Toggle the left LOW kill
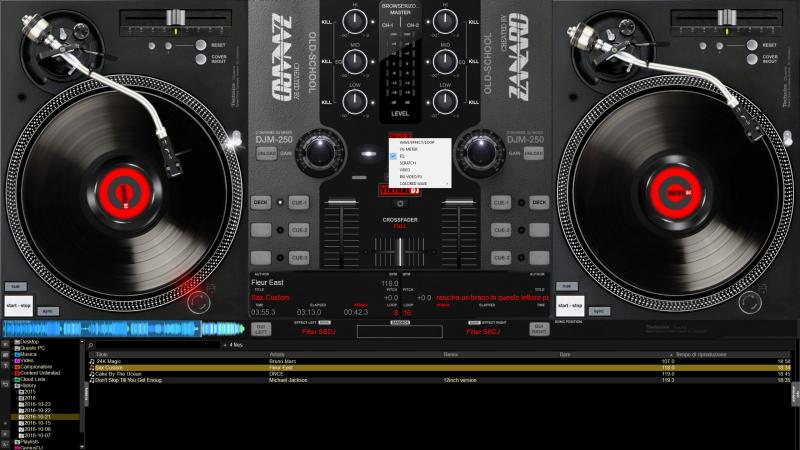Viewport: 800px width, 450px height. point(327,102)
